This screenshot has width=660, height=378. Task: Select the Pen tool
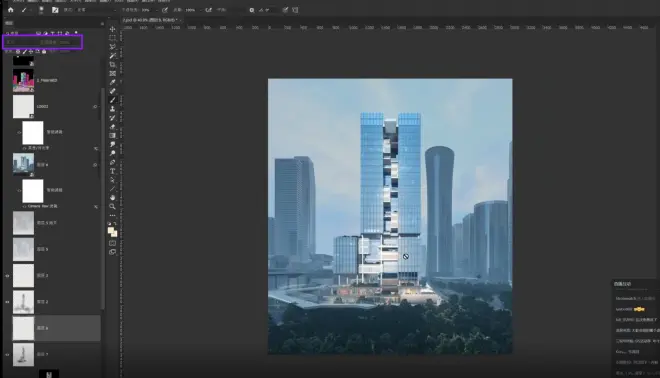point(112,162)
